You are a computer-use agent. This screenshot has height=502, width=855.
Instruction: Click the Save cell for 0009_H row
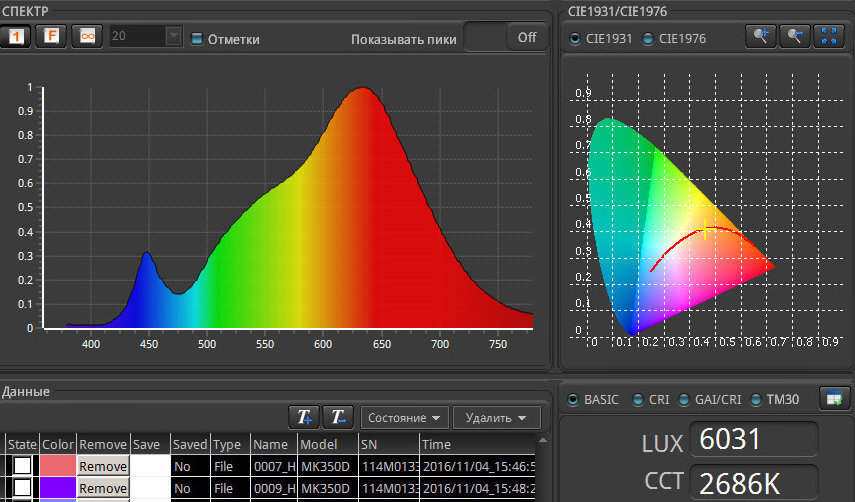coord(150,488)
